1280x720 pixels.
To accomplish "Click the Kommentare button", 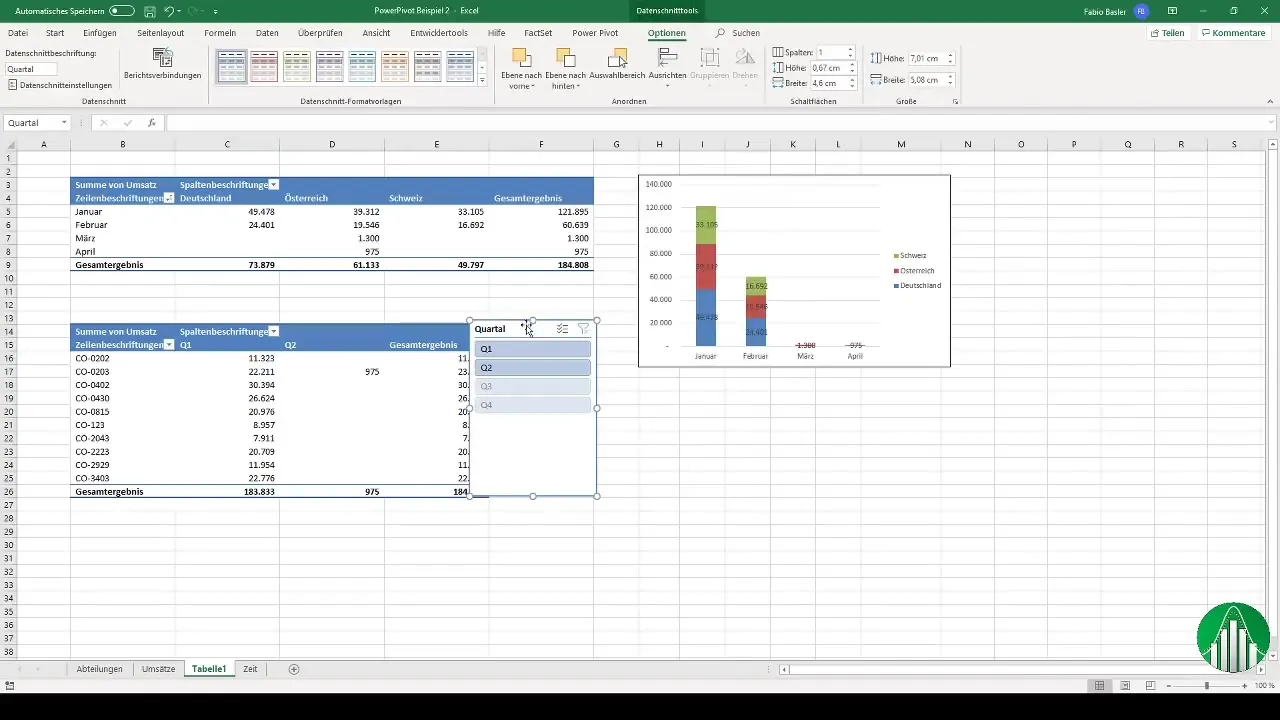I will point(1234,33).
